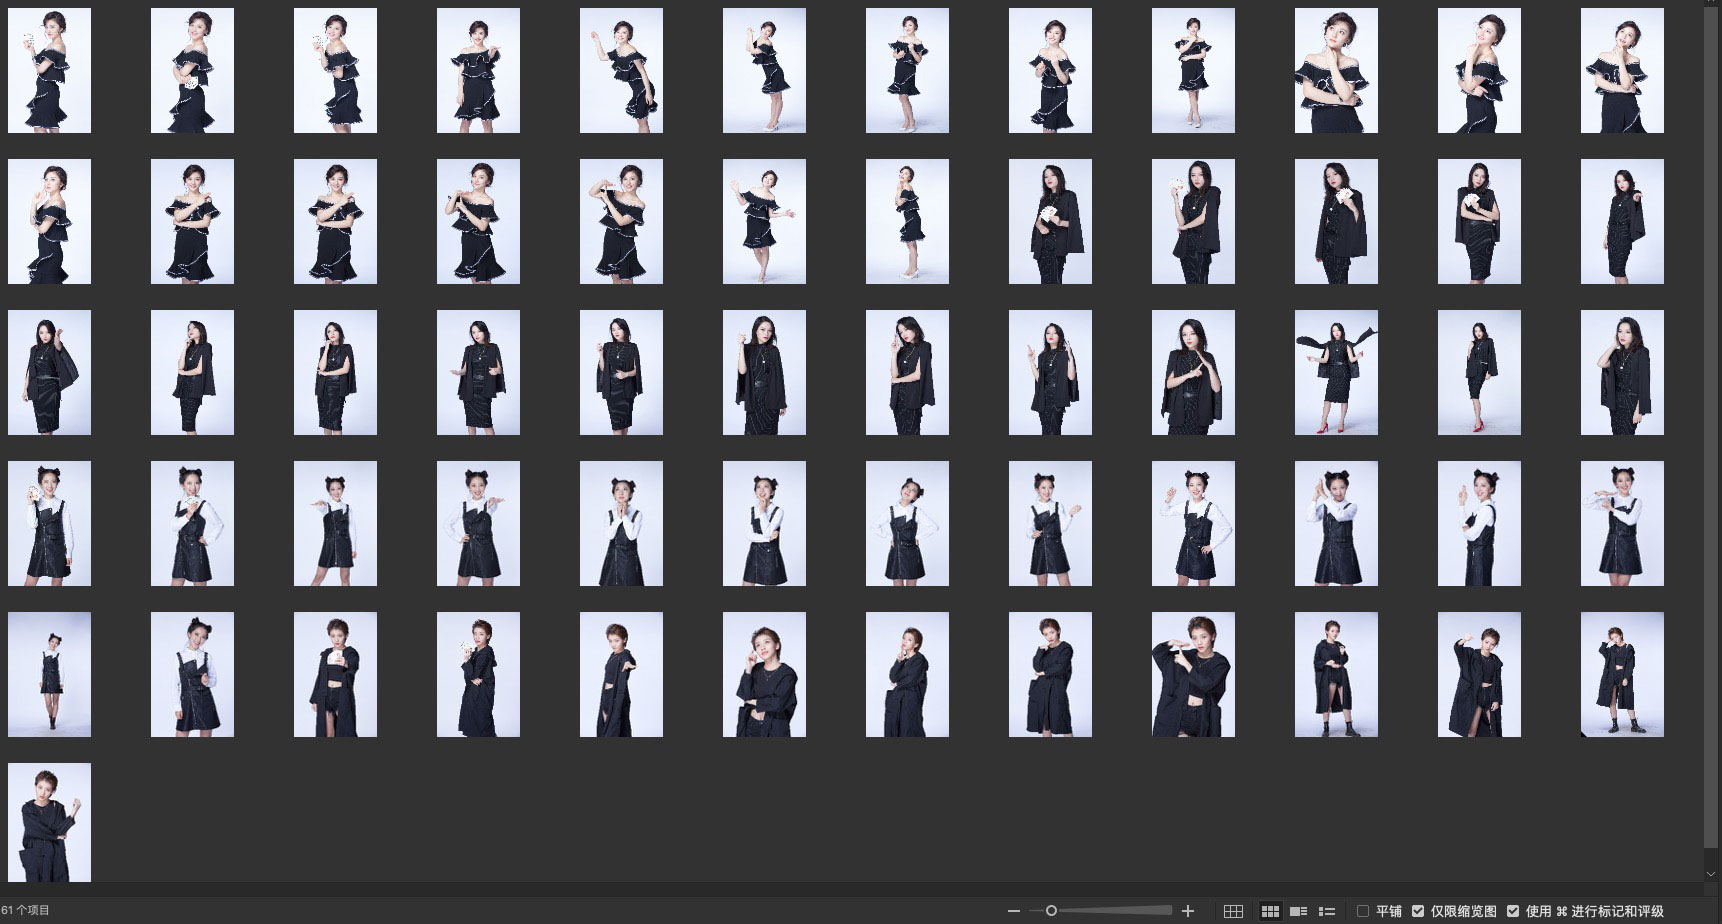Select the first thumbnail in the top row
This screenshot has width=1722, height=924.
point(49,71)
